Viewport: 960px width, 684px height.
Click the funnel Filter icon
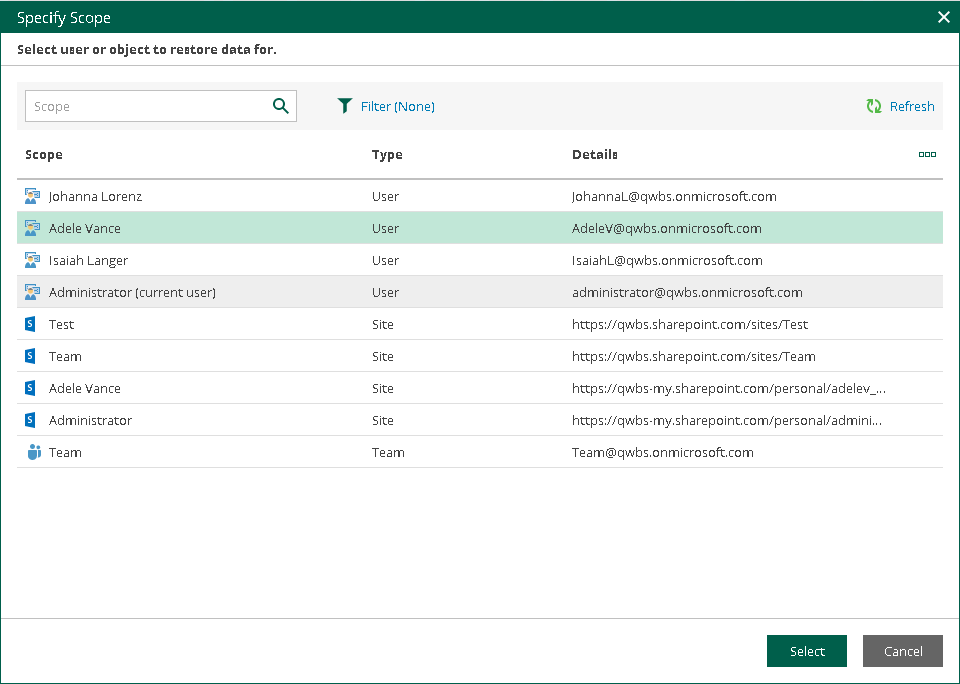click(x=345, y=106)
